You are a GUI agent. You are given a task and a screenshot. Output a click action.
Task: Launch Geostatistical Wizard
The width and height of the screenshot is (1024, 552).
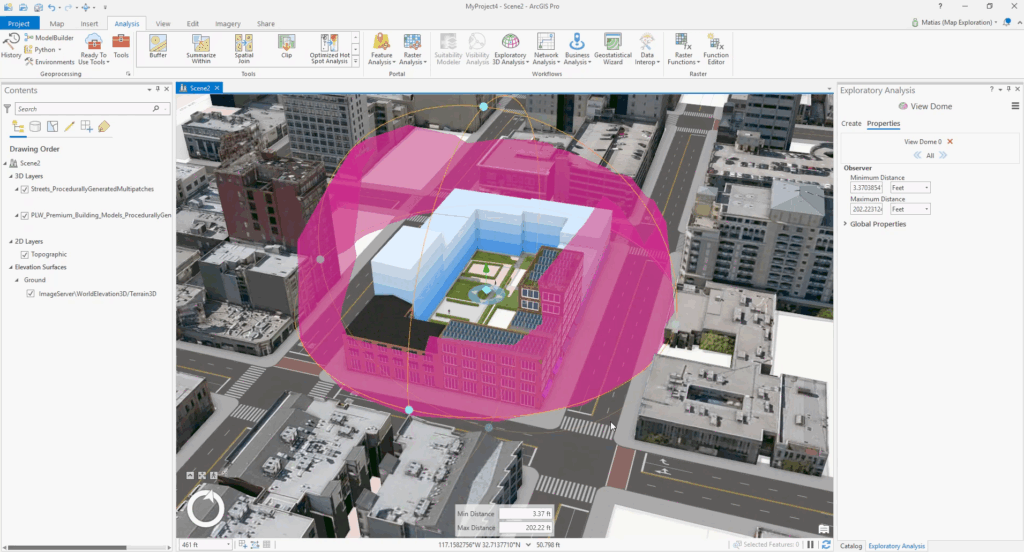point(613,50)
